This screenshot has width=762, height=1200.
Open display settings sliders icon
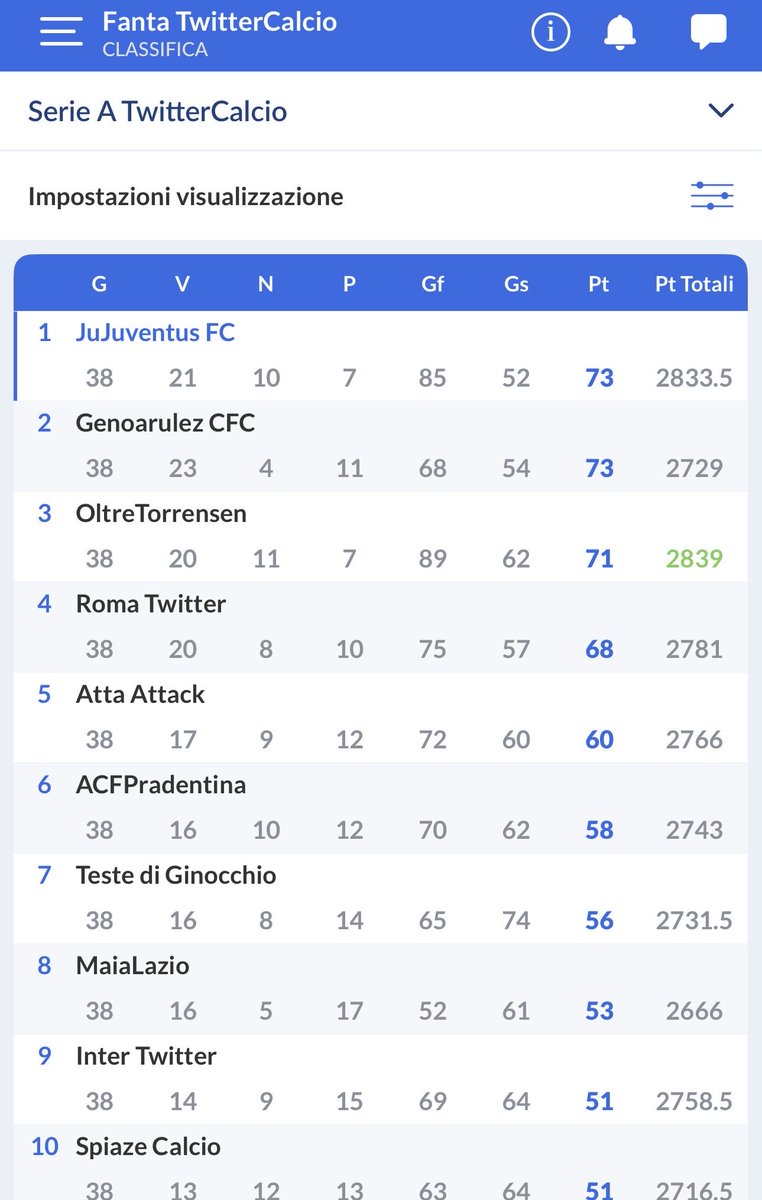tap(712, 196)
